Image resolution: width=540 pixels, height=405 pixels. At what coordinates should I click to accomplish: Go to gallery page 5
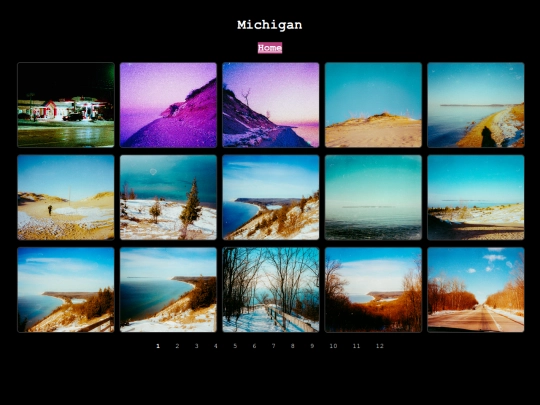[235, 346]
